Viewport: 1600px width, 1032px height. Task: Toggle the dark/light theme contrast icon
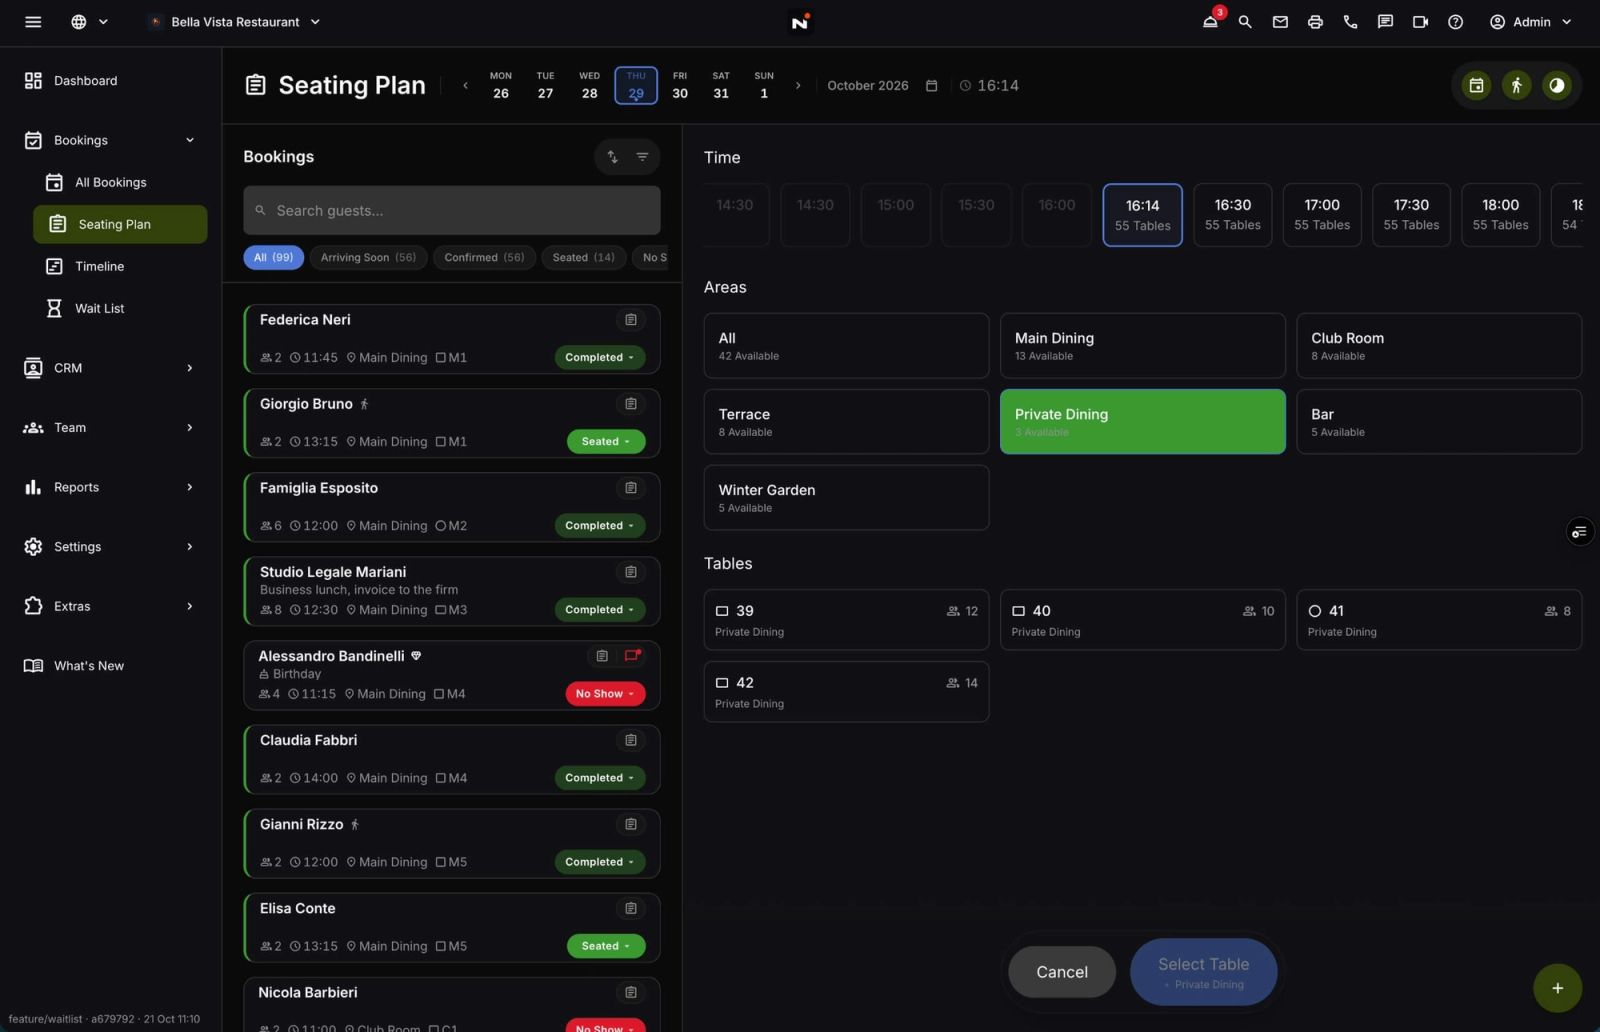coord(1556,86)
